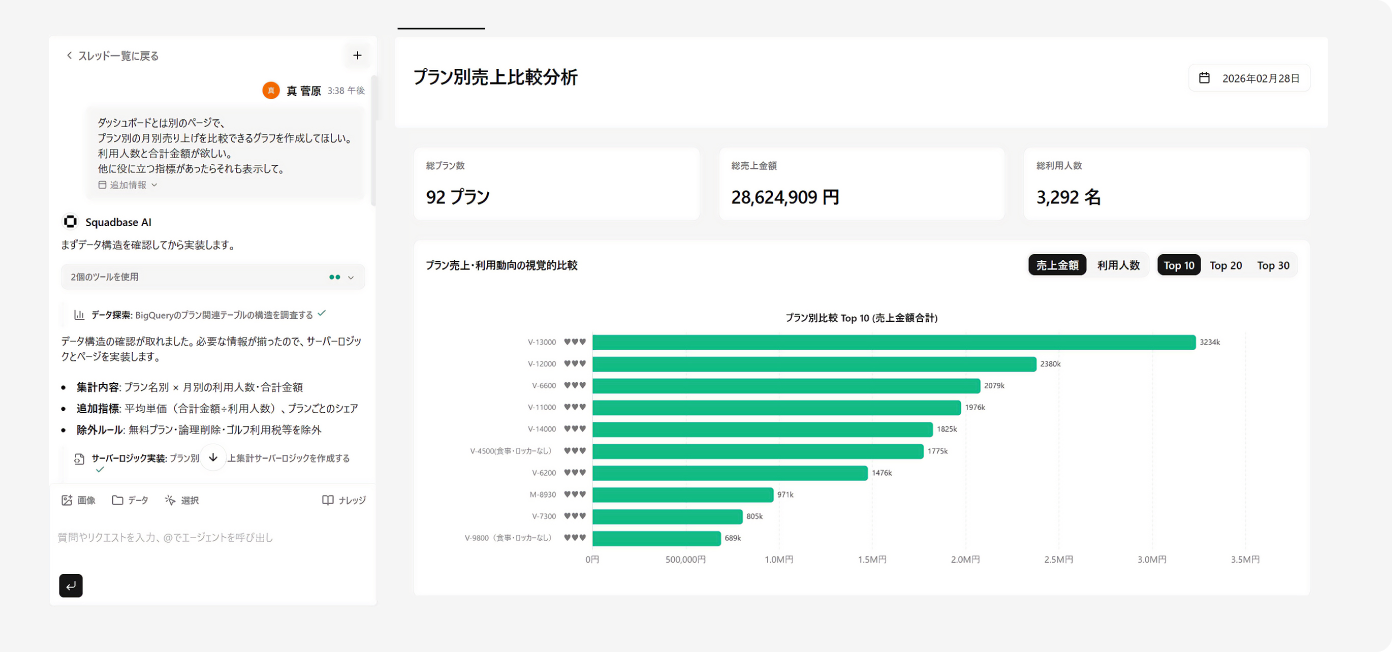Viewport: 1392px width, 652px height.
Task: Expand the 2個のツールを使用 row
Action: pyautogui.click(x=213, y=277)
